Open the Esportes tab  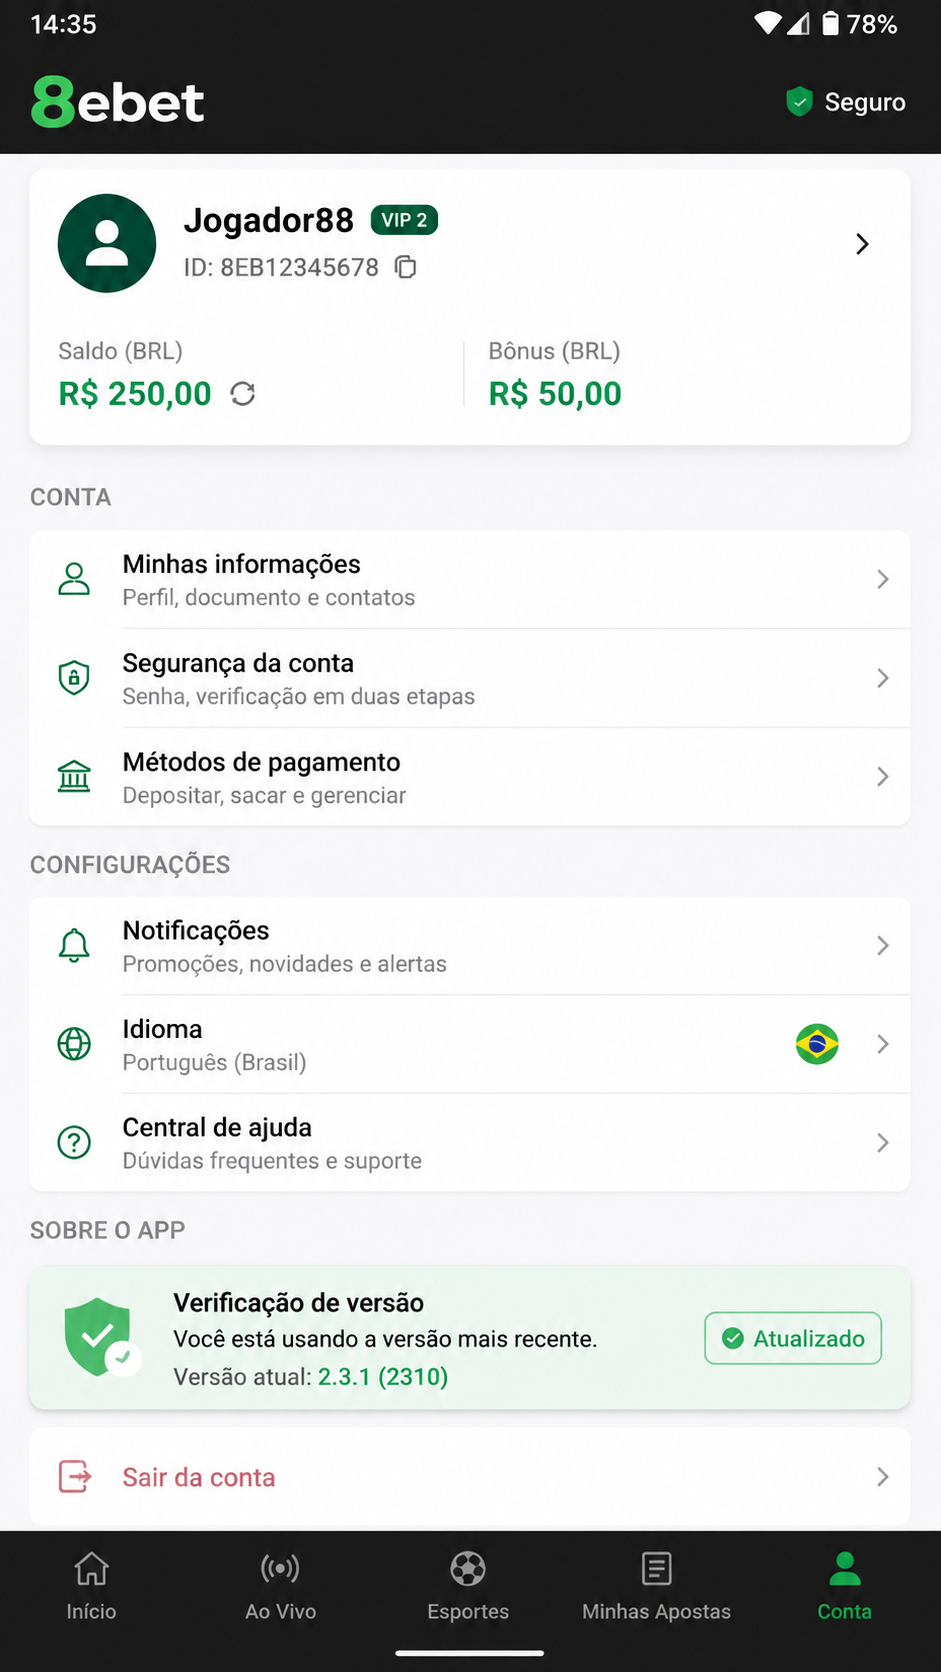coord(468,1586)
